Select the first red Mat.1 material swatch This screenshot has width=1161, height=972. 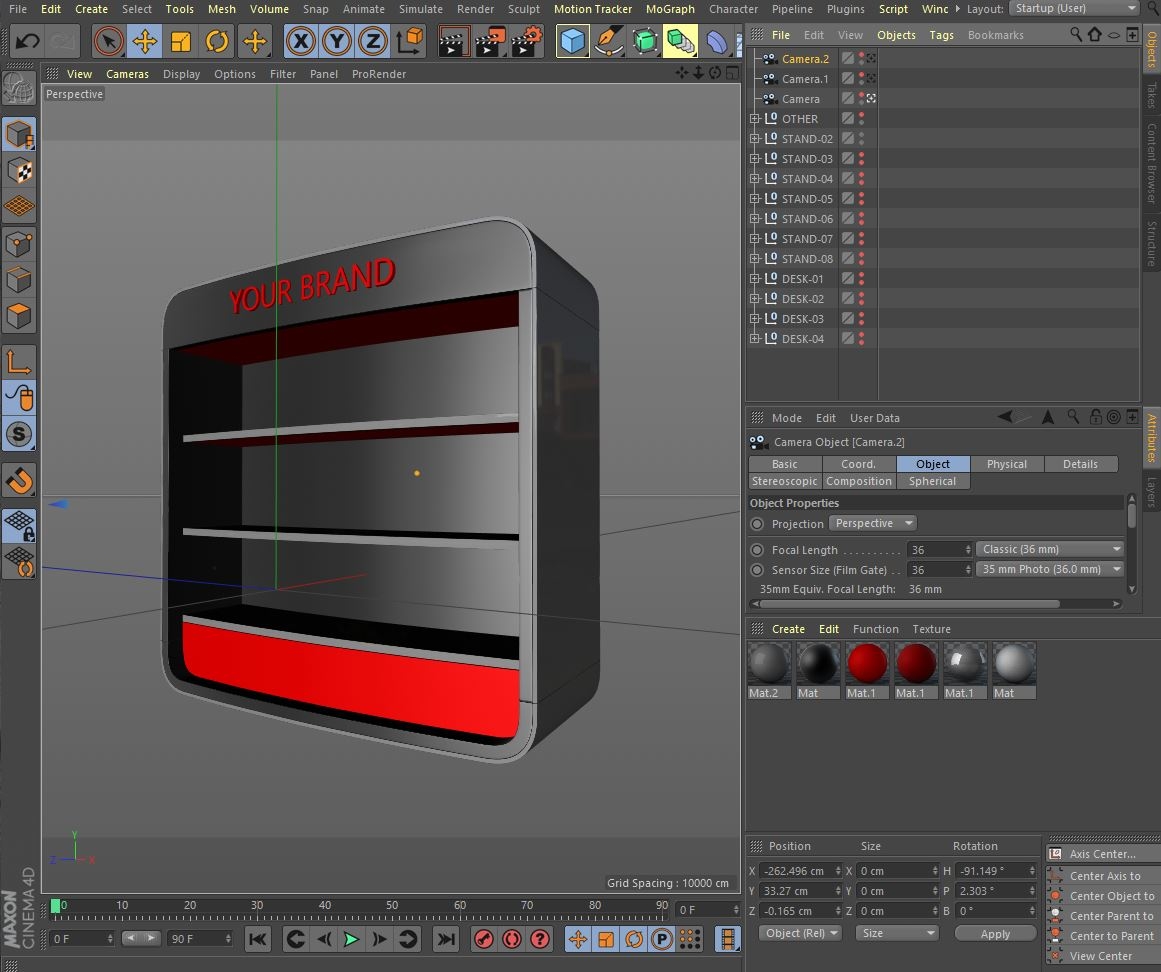click(x=867, y=663)
